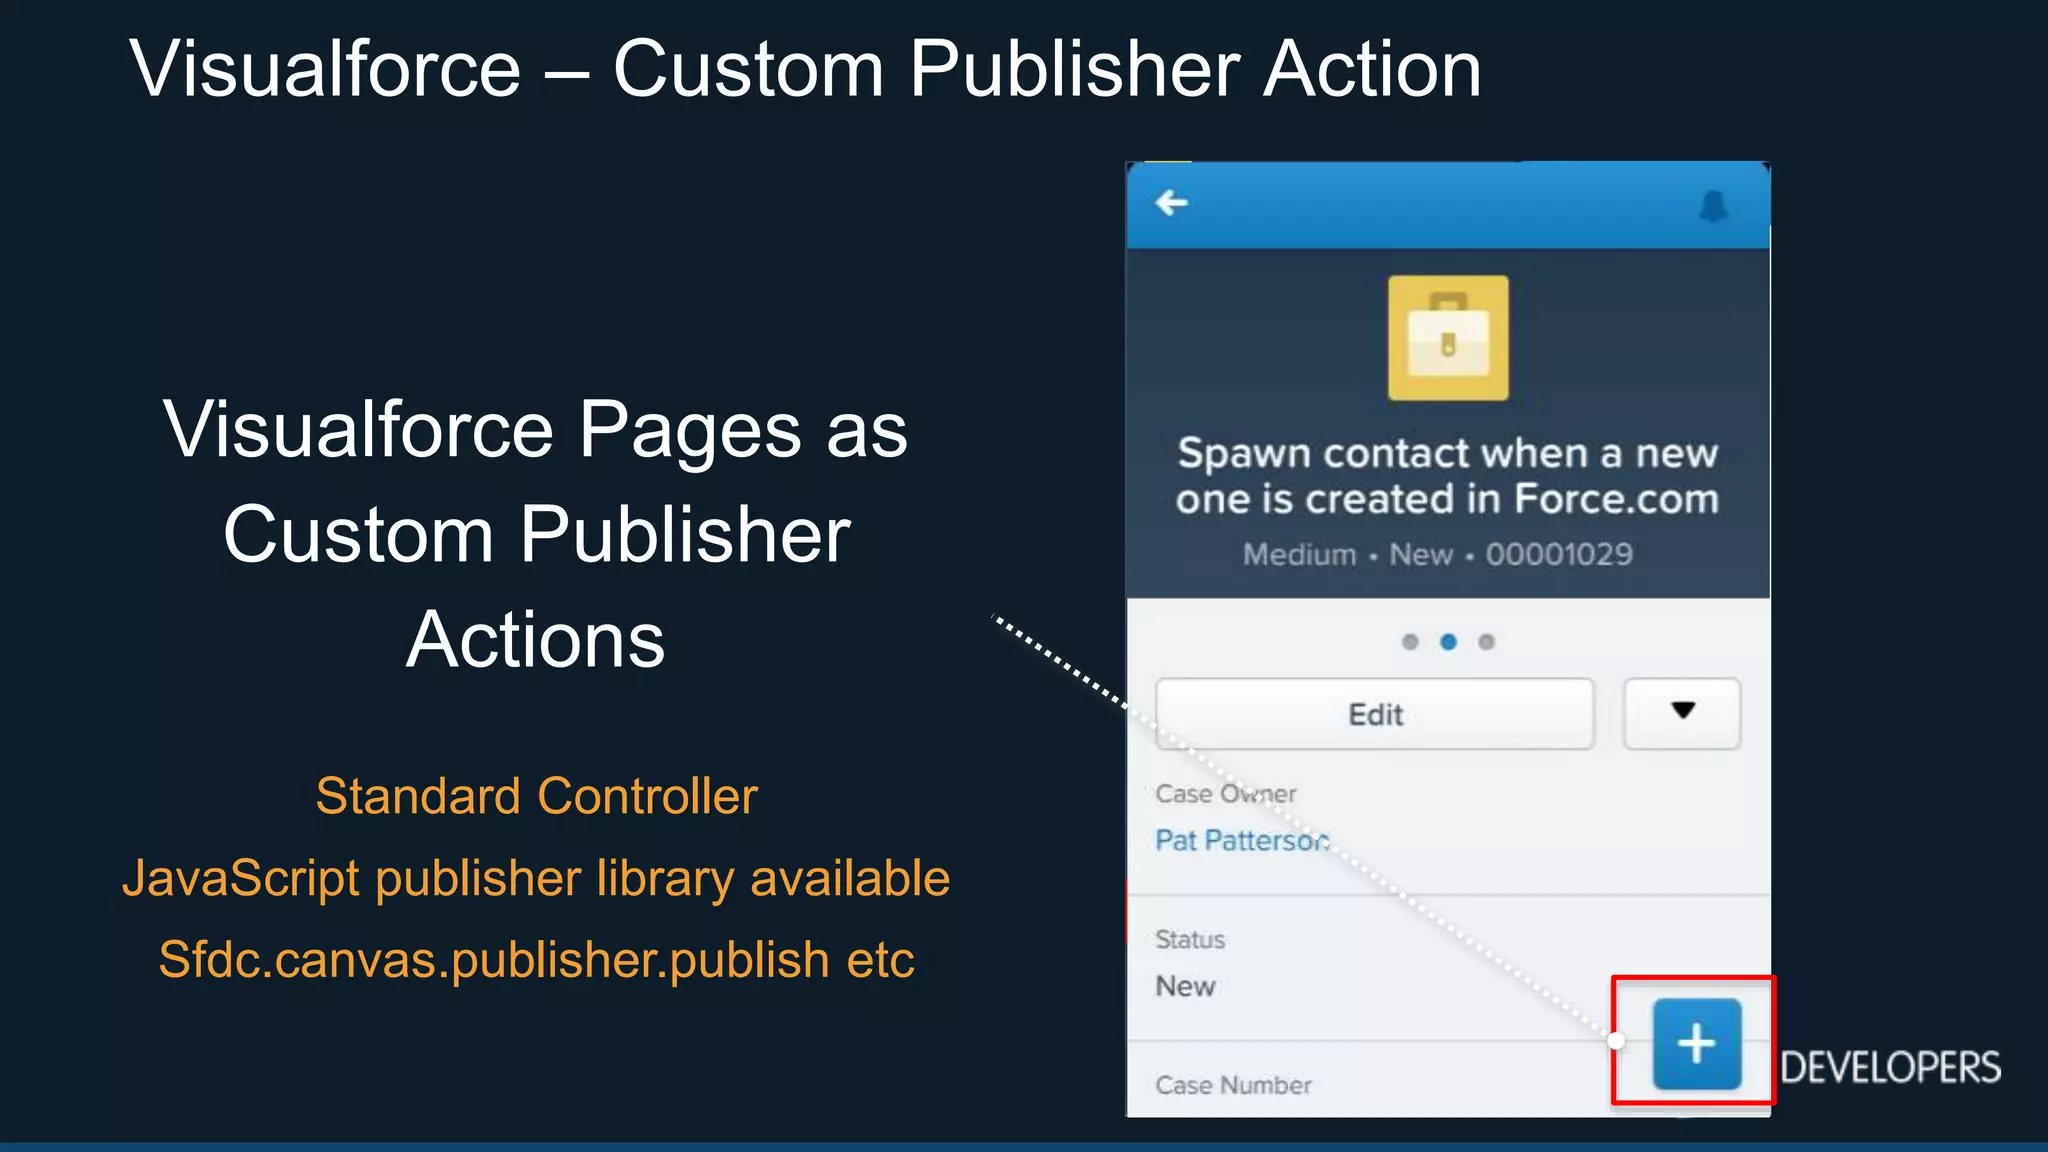
Task: Click 'Sfdc.canvas.publisher.publish etc' text
Action: pyautogui.click(x=536, y=960)
